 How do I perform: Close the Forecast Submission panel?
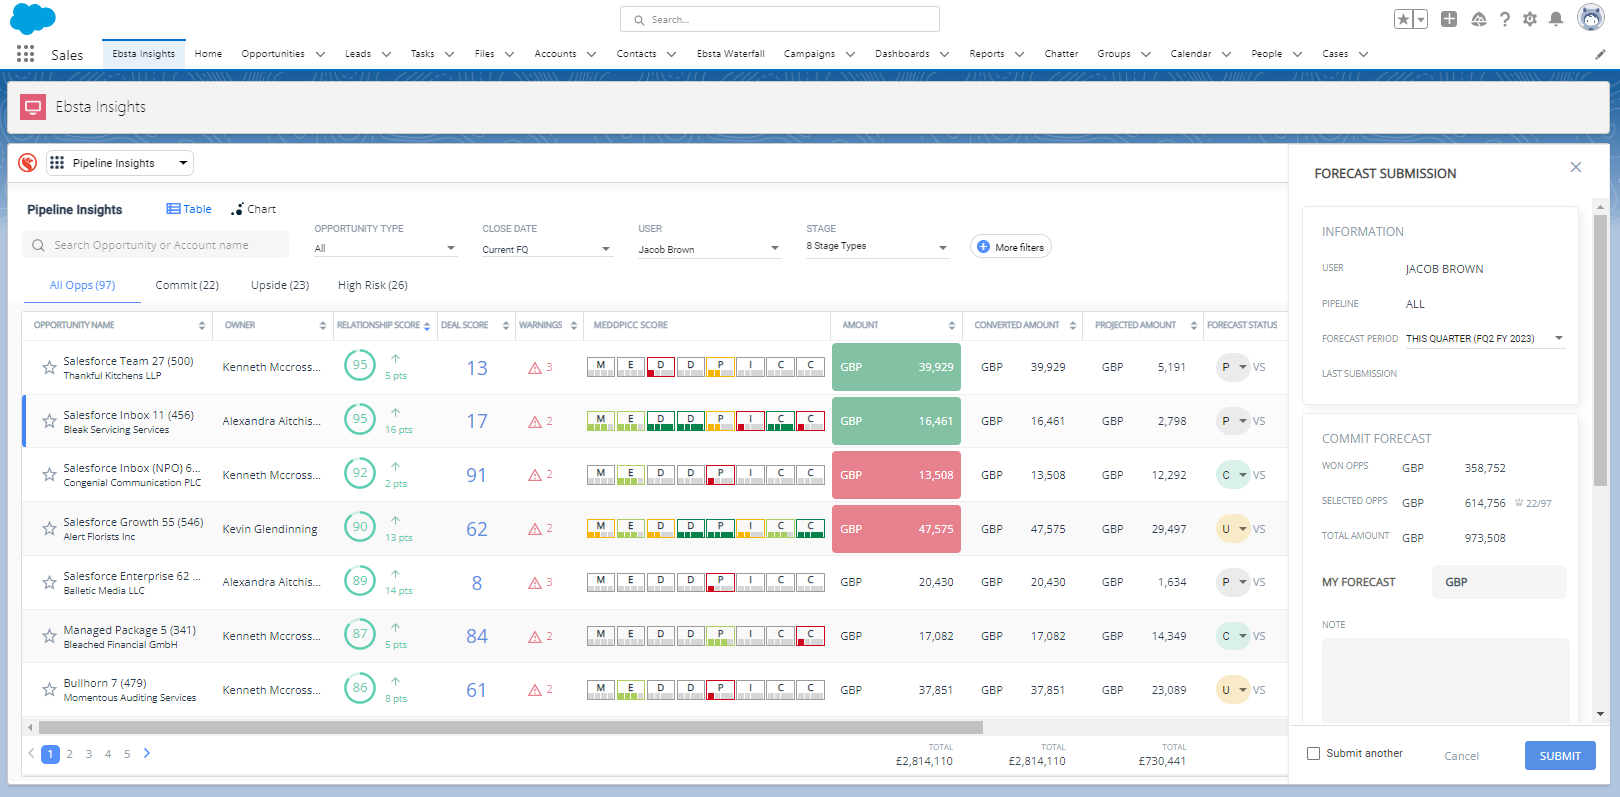click(1575, 167)
